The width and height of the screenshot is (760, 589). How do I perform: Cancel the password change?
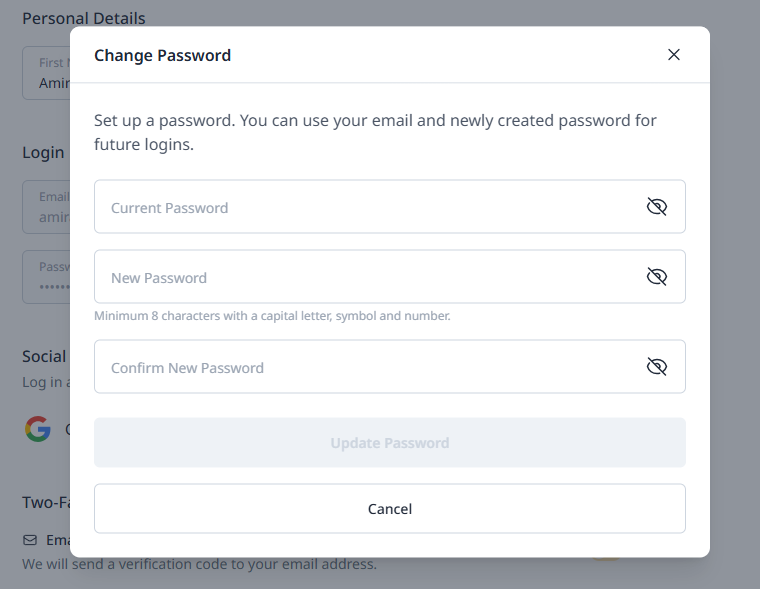[389, 509]
